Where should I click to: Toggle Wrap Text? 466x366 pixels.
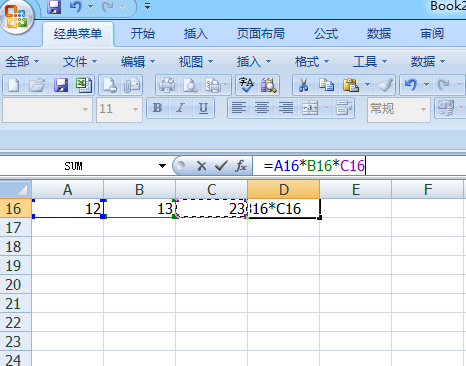(344, 108)
